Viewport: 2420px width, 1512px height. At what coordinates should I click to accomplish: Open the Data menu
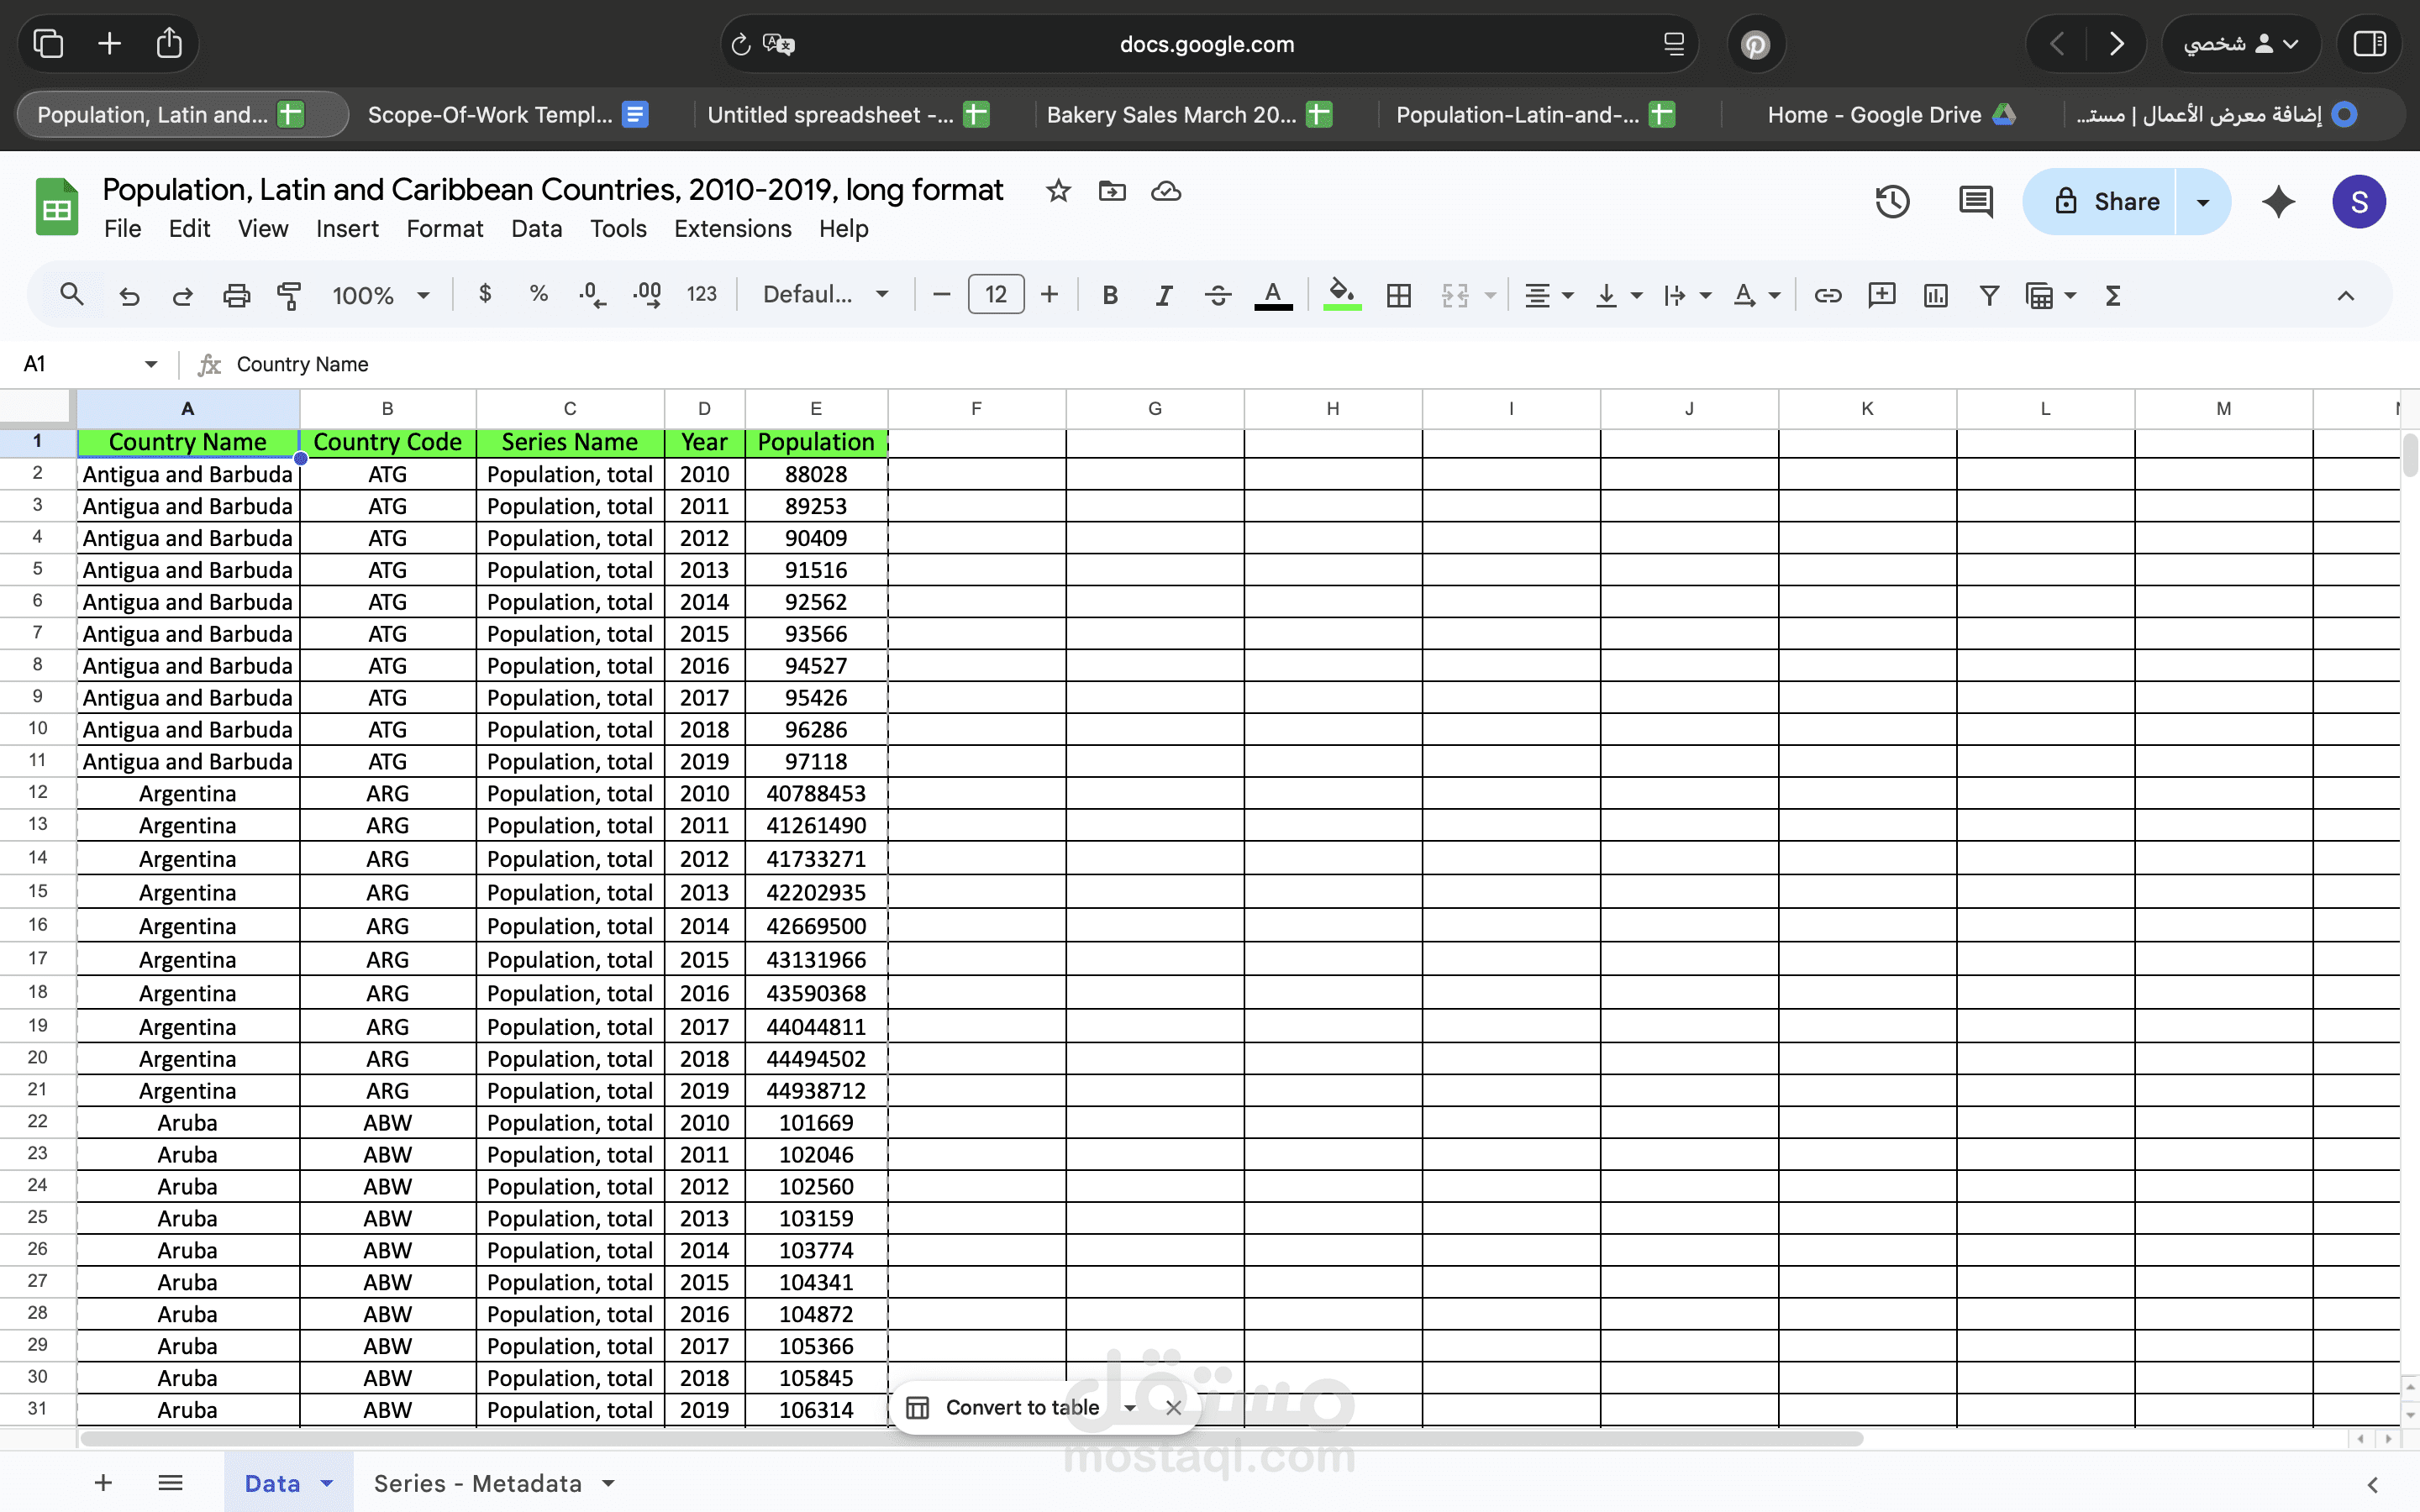pos(536,229)
